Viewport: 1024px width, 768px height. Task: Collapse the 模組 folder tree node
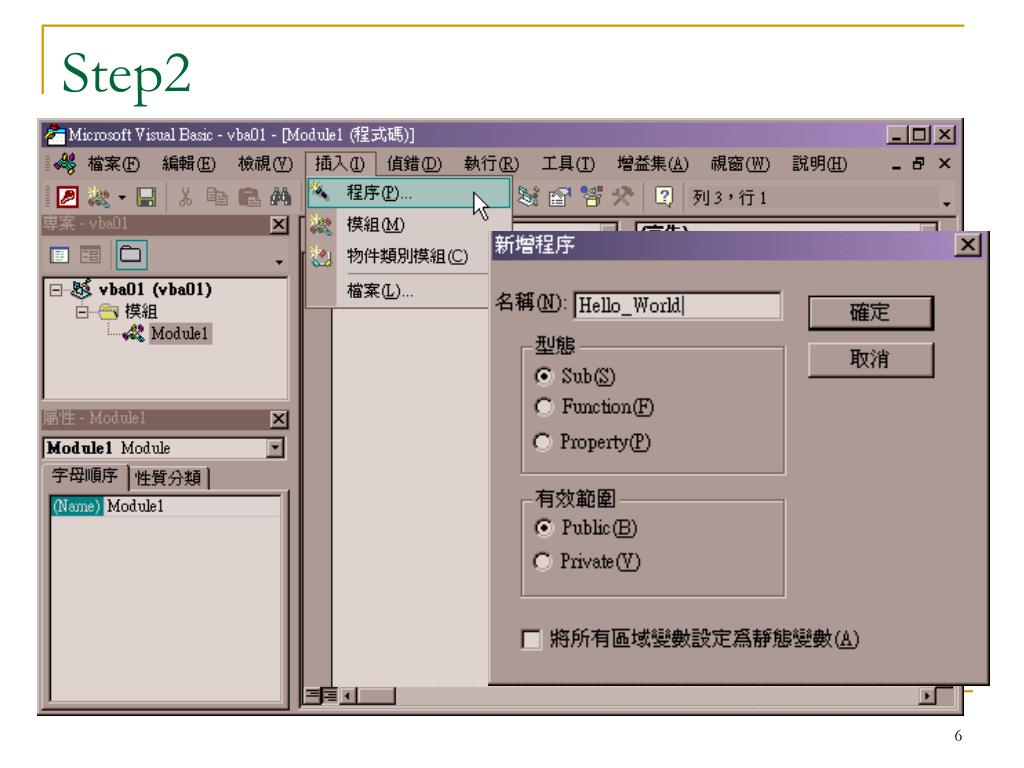[x=82, y=312]
